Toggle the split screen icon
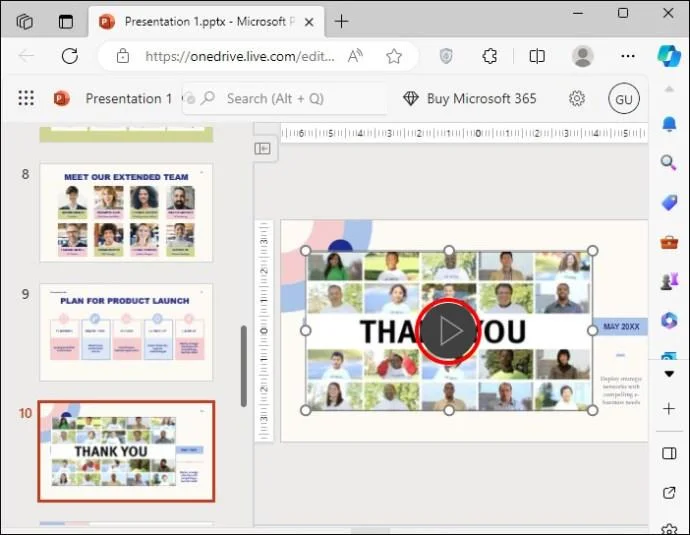The image size is (690, 535). pos(537,56)
